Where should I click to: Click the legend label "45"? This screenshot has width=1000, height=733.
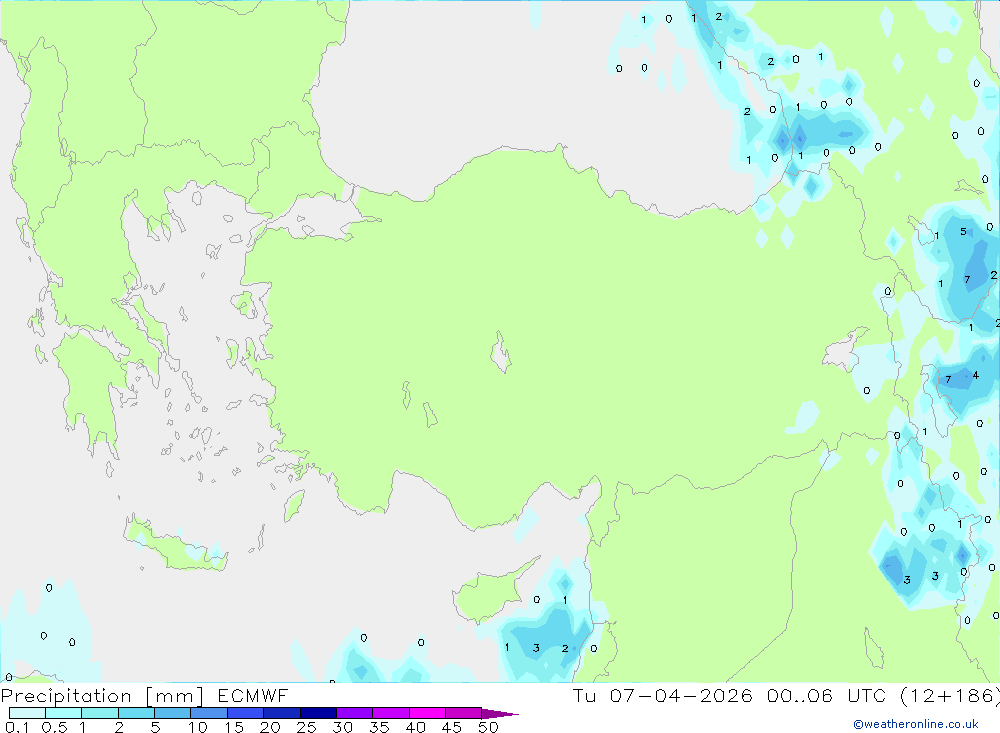(x=452, y=727)
